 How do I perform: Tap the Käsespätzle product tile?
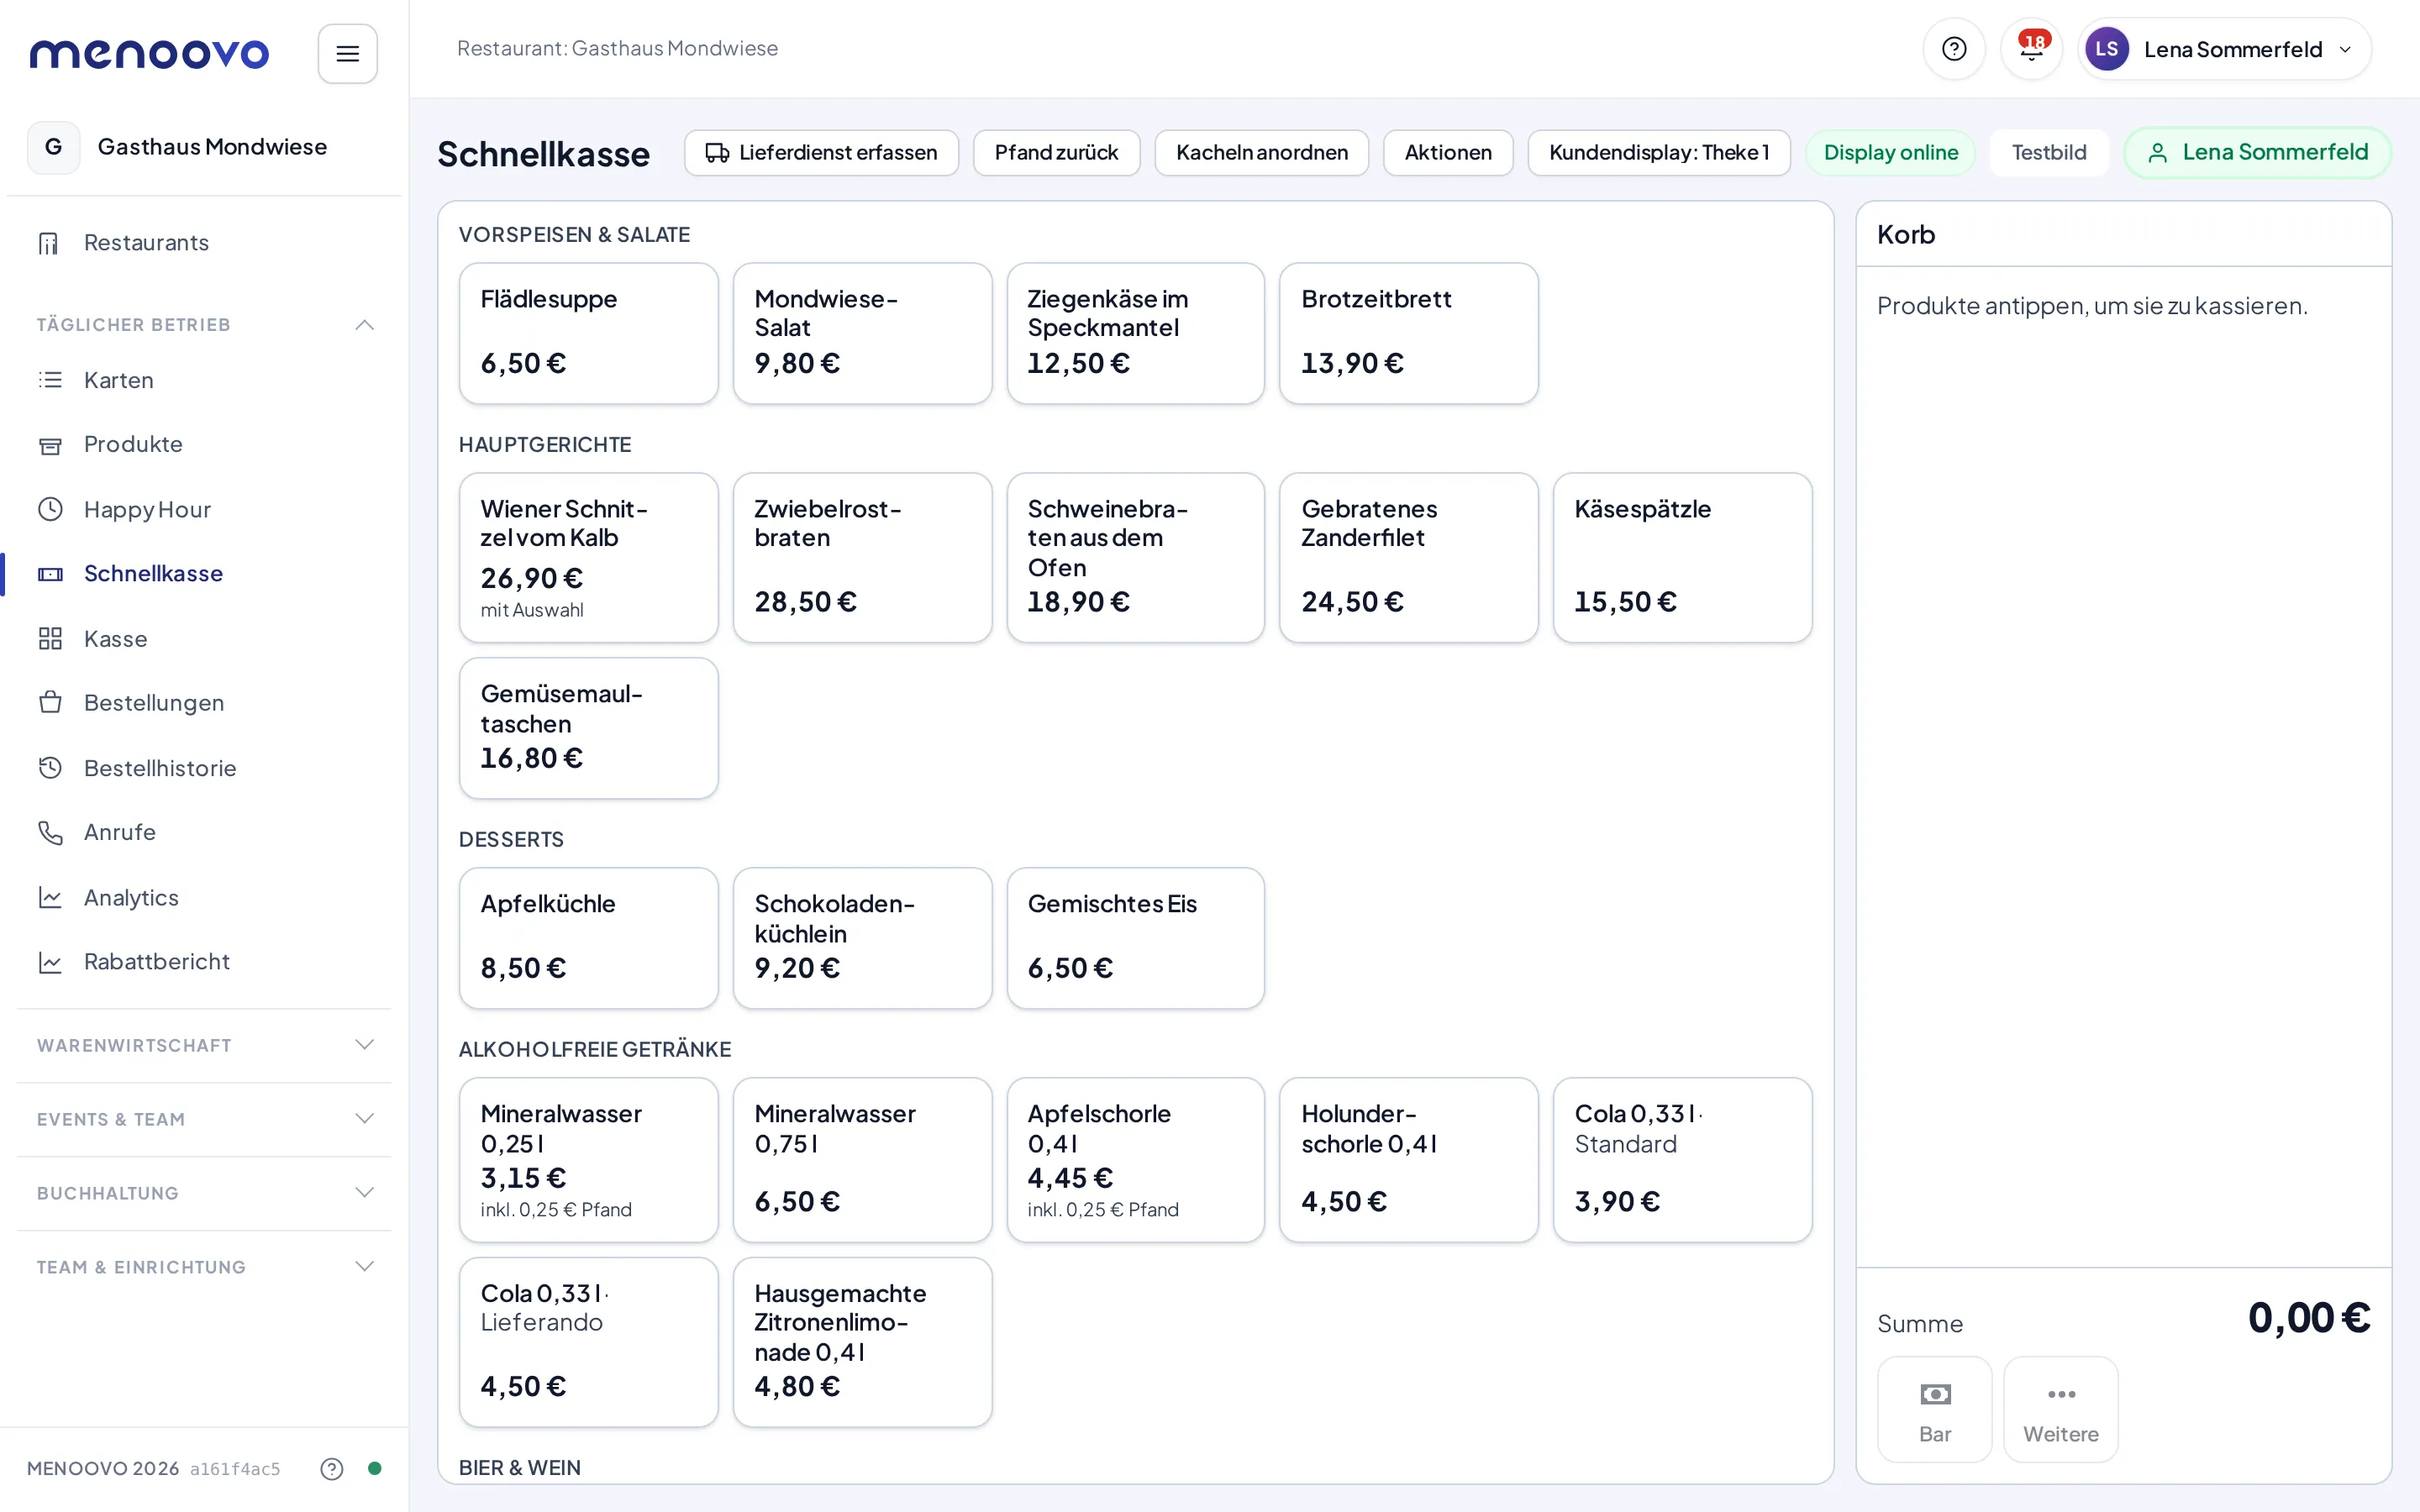1682,558
